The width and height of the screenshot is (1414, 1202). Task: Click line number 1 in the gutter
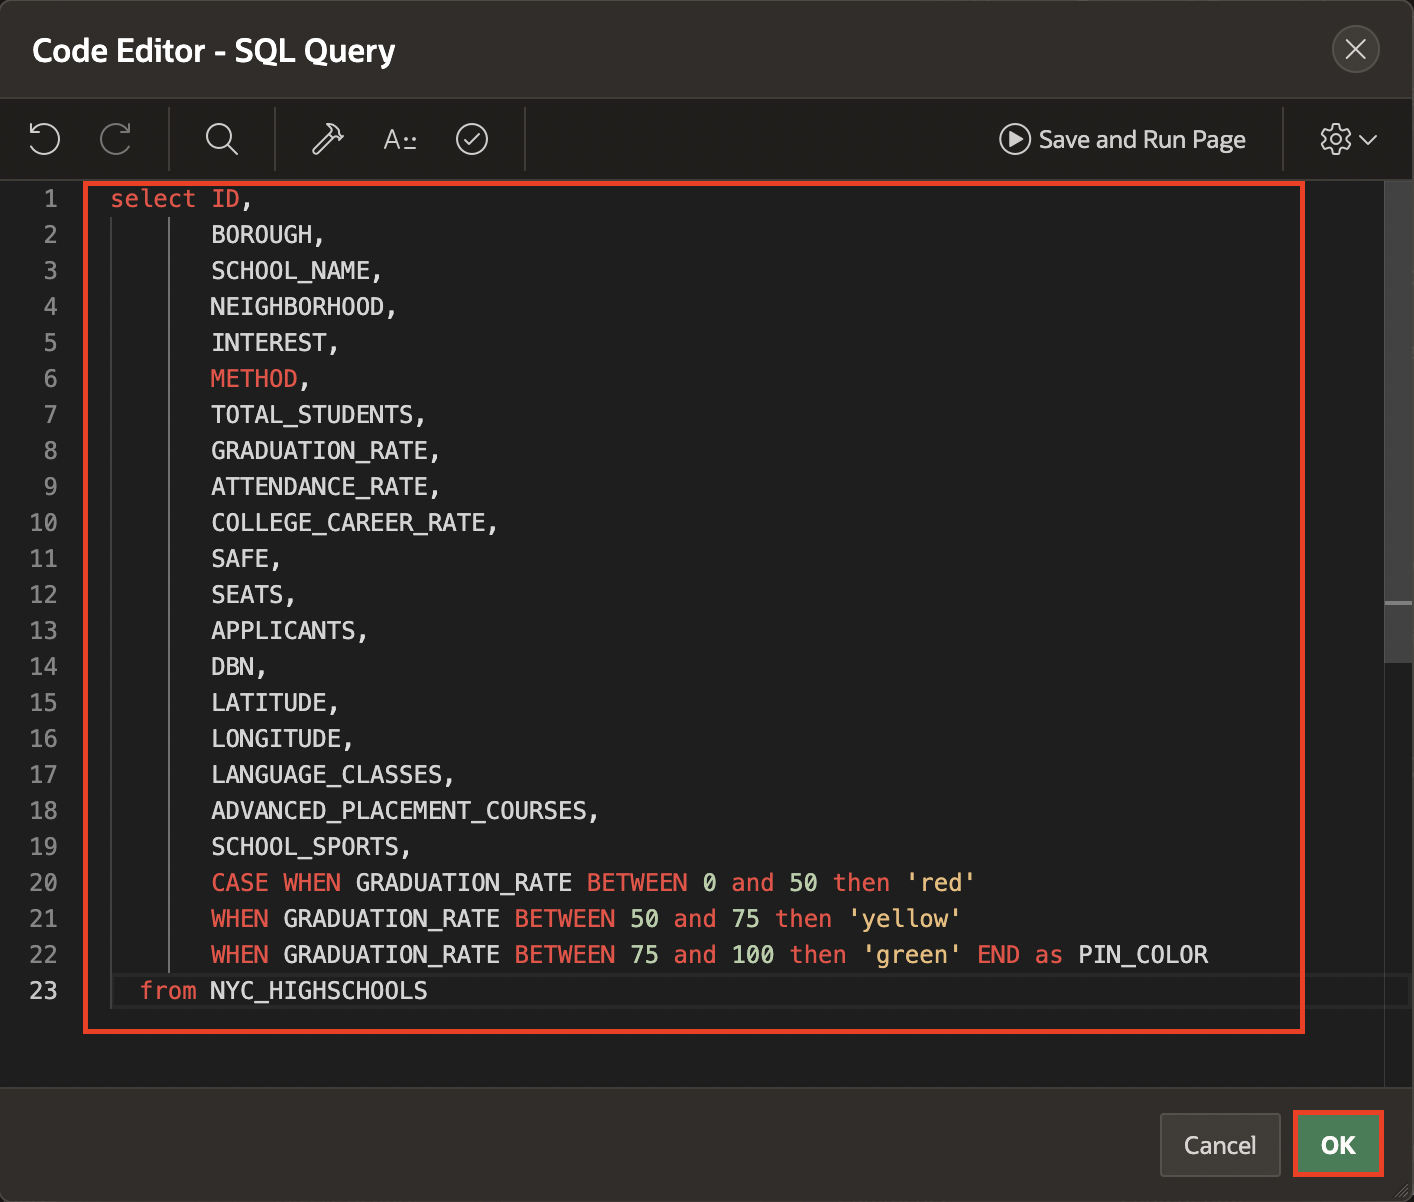(50, 199)
